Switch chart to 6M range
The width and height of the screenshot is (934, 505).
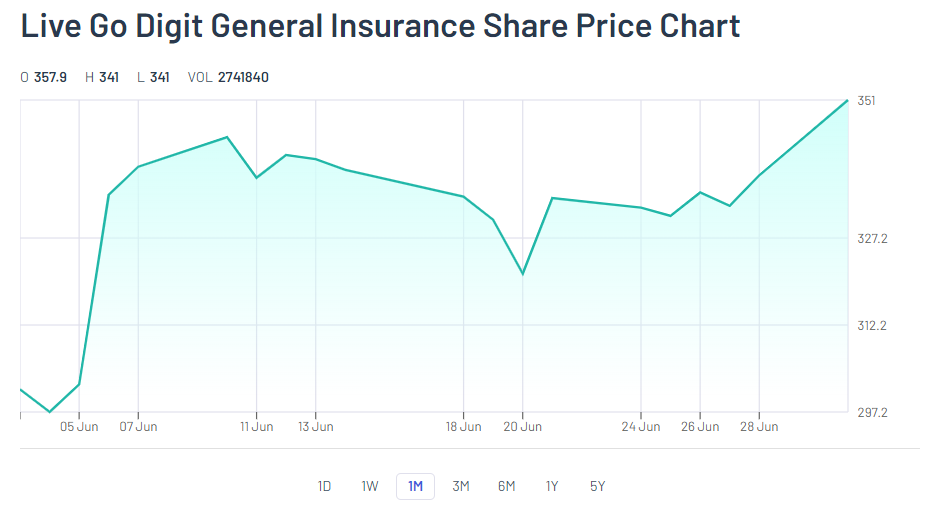pyautogui.click(x=506, y=487)
